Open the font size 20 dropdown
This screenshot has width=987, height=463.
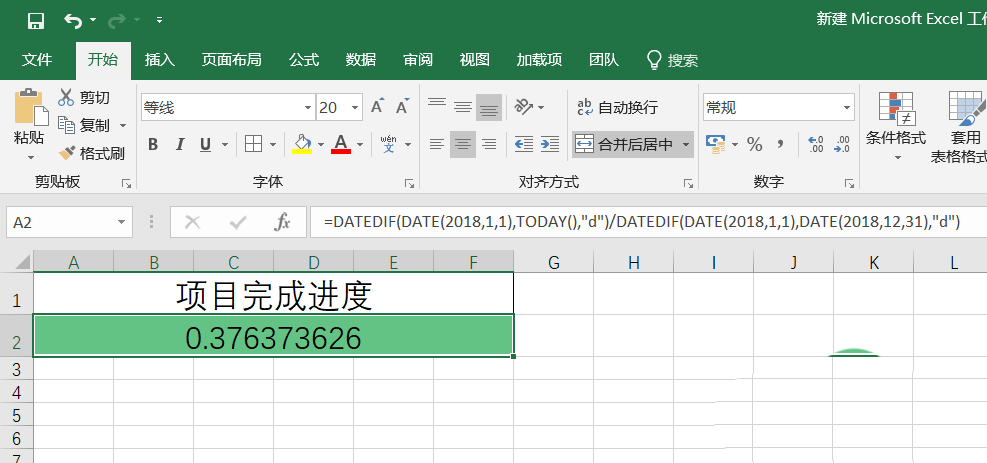point(355,108)
